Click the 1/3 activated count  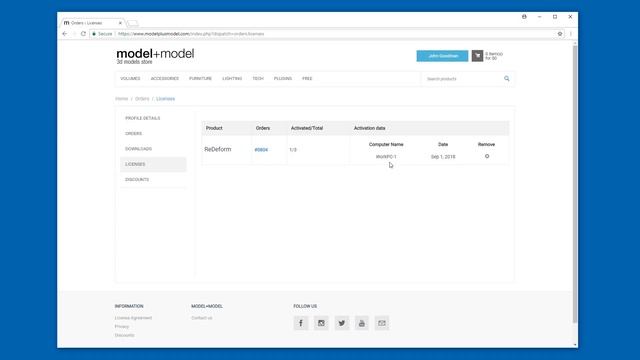(293, 150)
